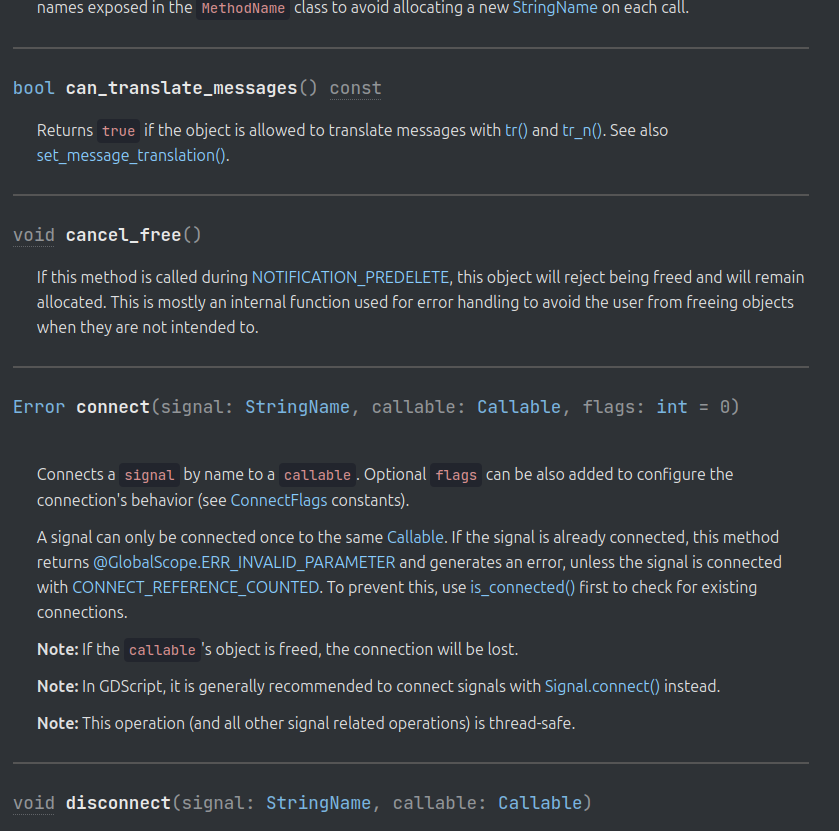Viewport: 839px width, 831px height.
Task: Click the bool return type of can_translate_messages
Action: pyautogui.click(x=34, y=88)
